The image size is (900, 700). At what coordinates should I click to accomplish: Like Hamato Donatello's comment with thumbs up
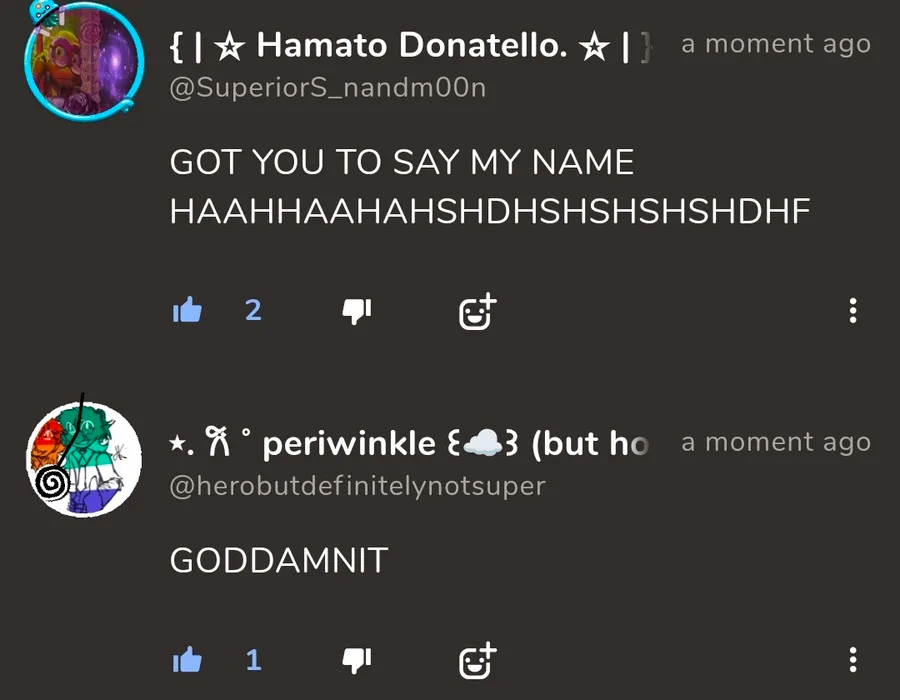[187, 310]
